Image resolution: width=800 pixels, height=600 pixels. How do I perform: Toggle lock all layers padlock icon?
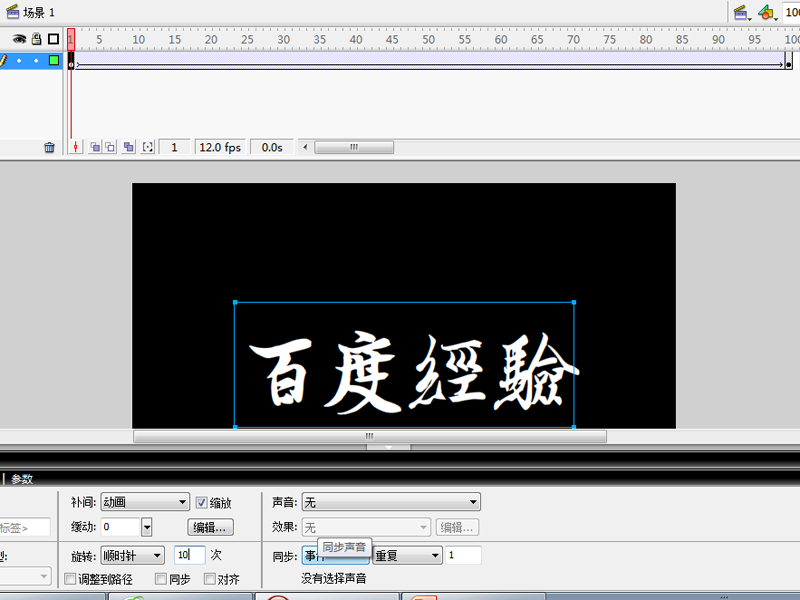click(x=36, y=39)
